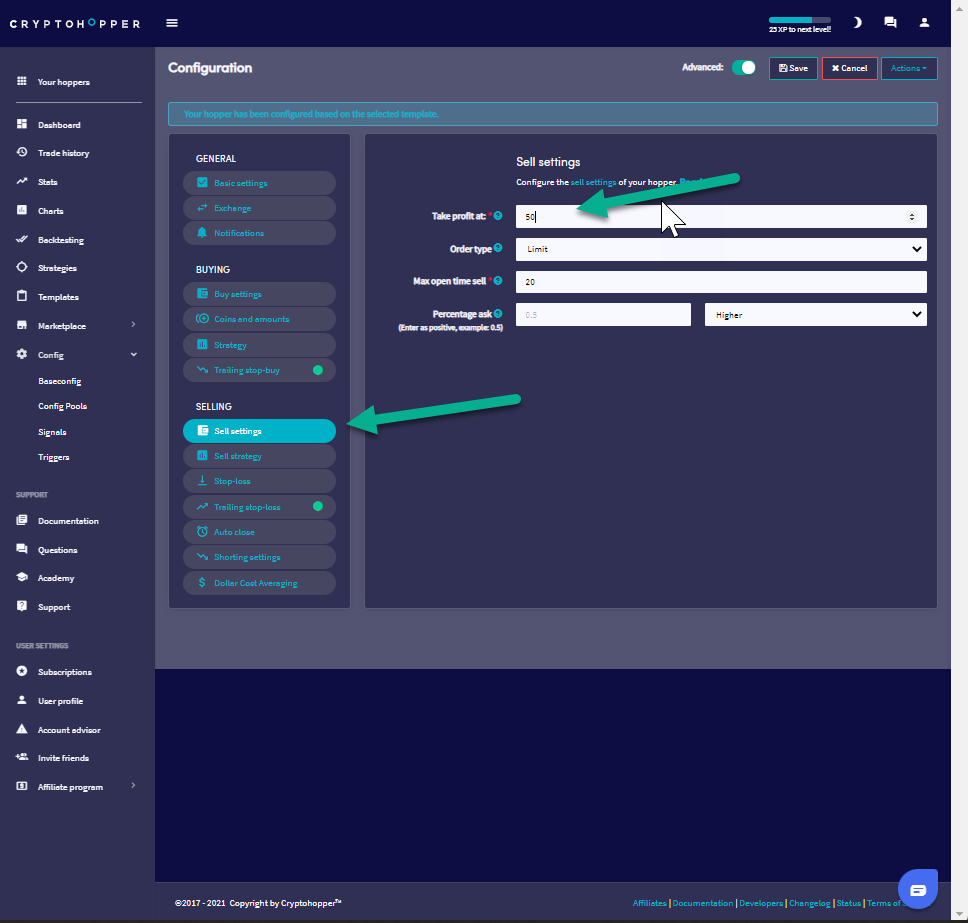The height and width of the screenshot is (923, 968).
Task: Click help icon next to Percentage ask
Action: [x=498, y=314]
